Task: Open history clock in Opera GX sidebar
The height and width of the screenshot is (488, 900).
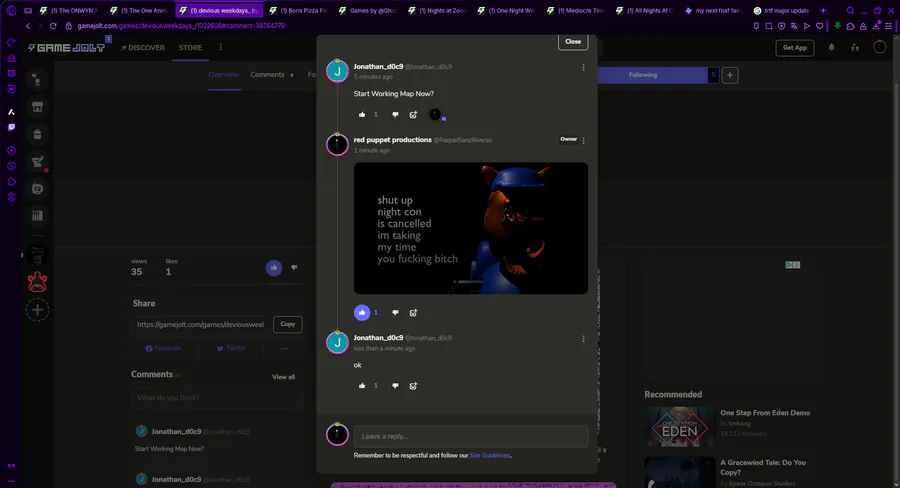Action: (11, 166)
